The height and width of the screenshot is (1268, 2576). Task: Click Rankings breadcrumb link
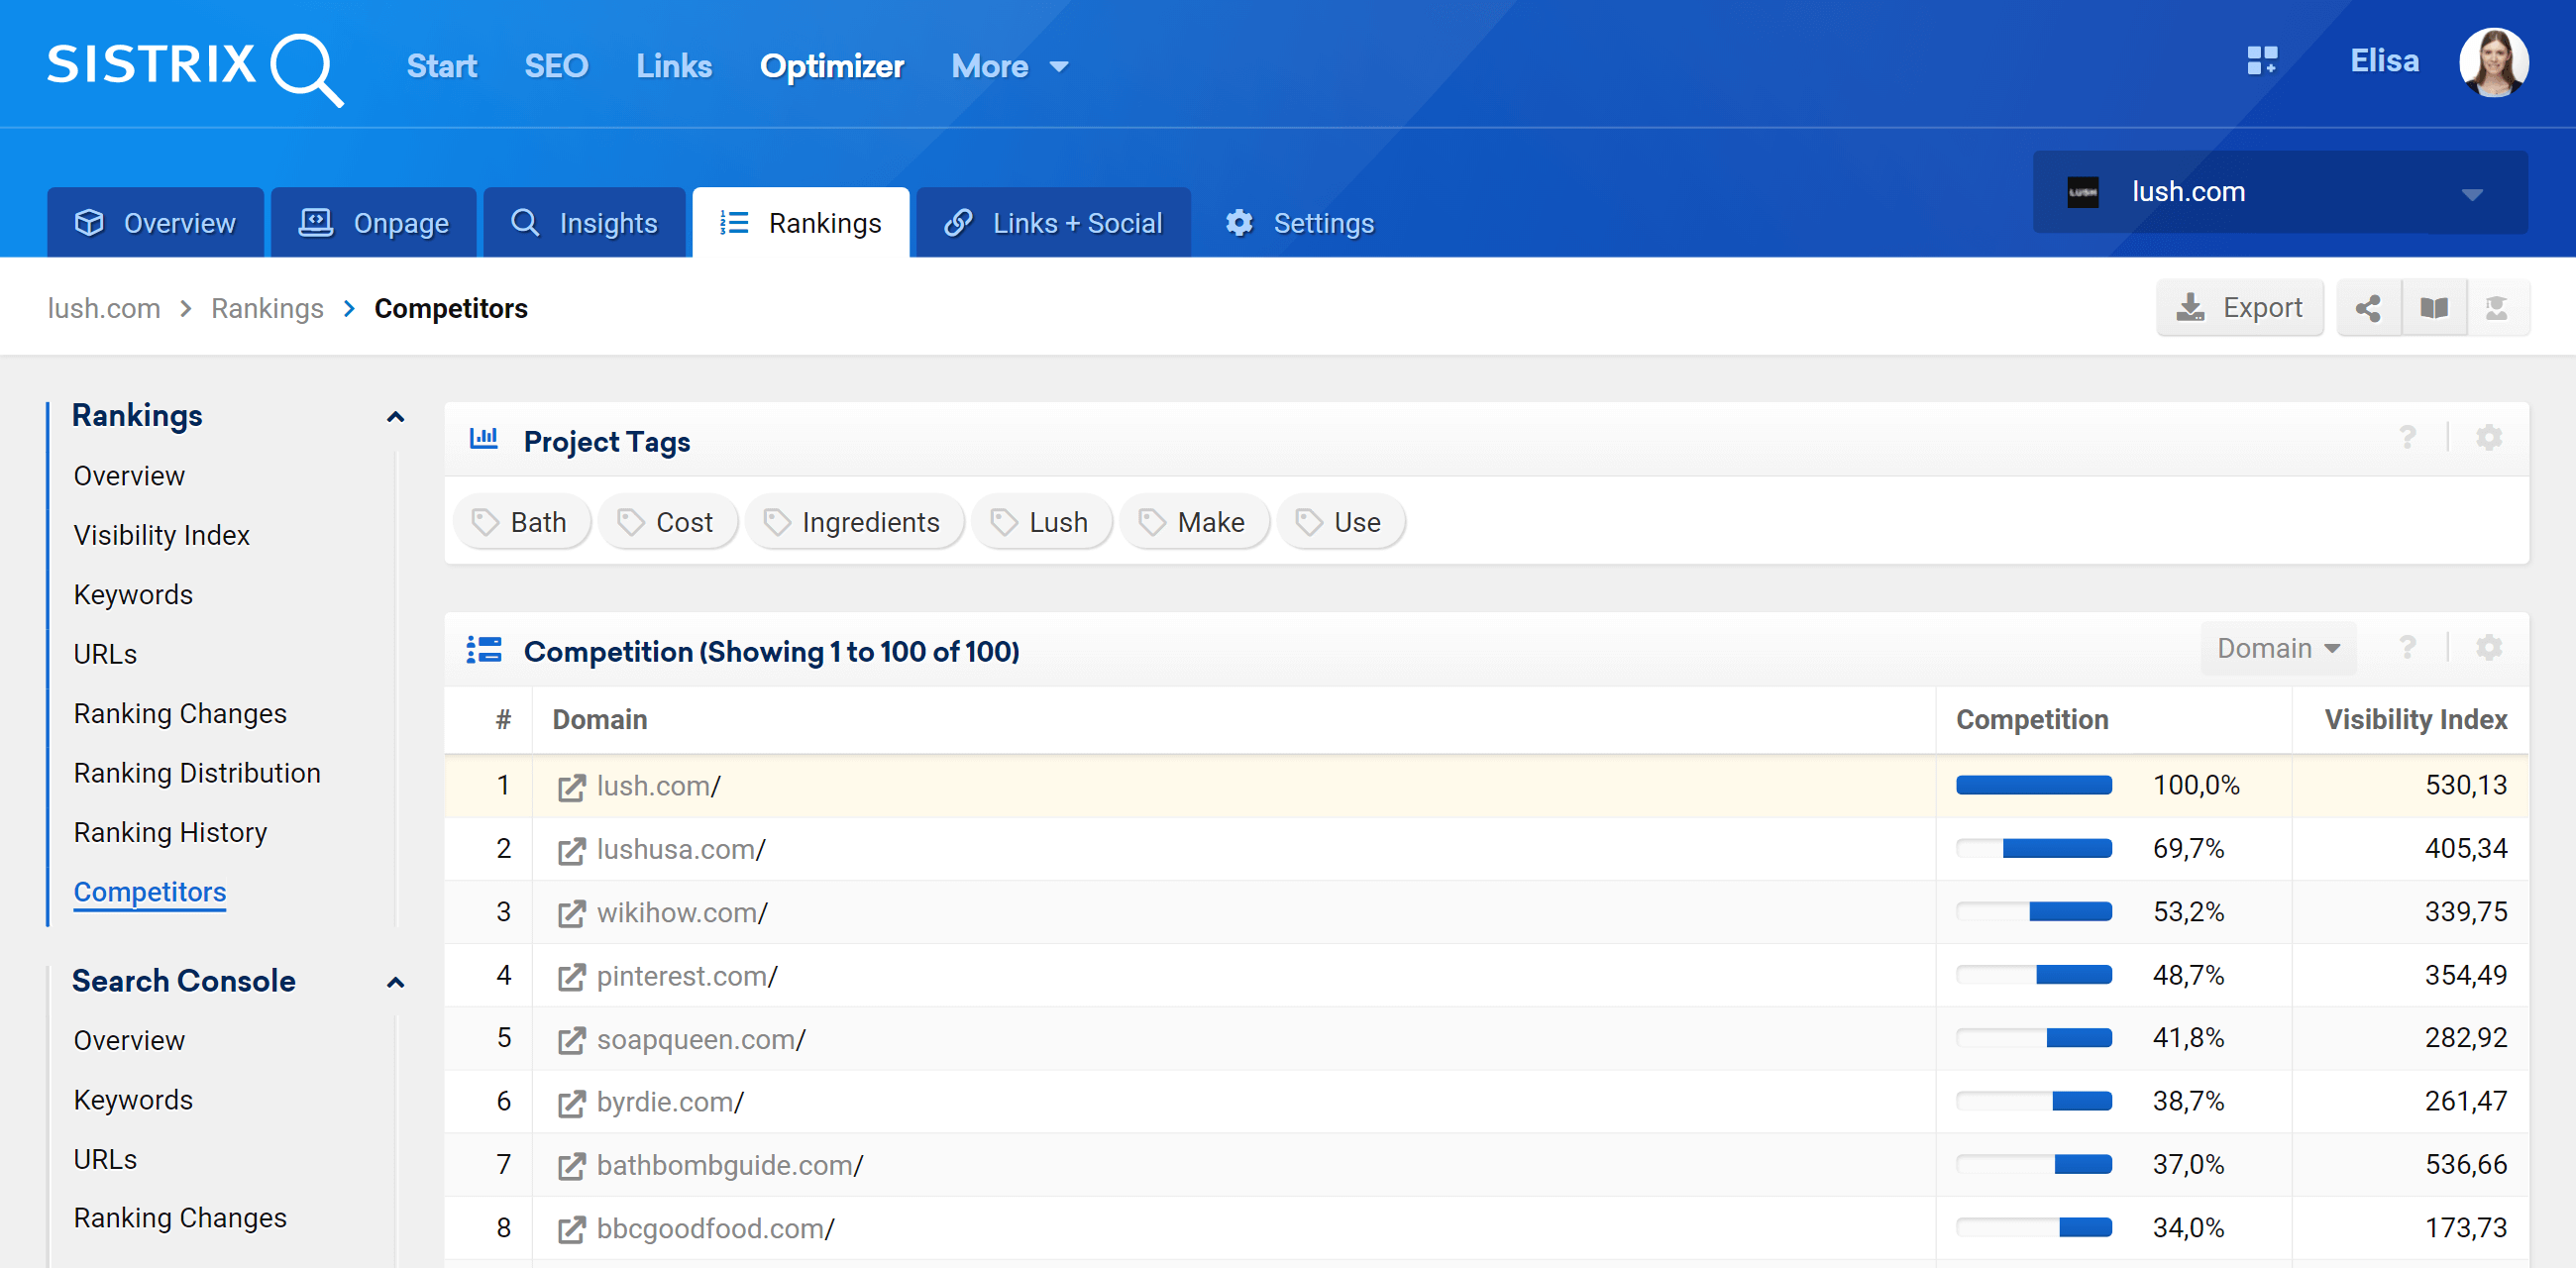click(x=267, y=308)
